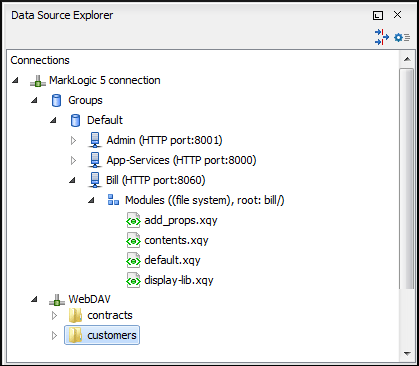Viewport: 419px width, 366px height.
Task: Click the MarkLogic 5 connection icon
Action: [x=38, y=81]
